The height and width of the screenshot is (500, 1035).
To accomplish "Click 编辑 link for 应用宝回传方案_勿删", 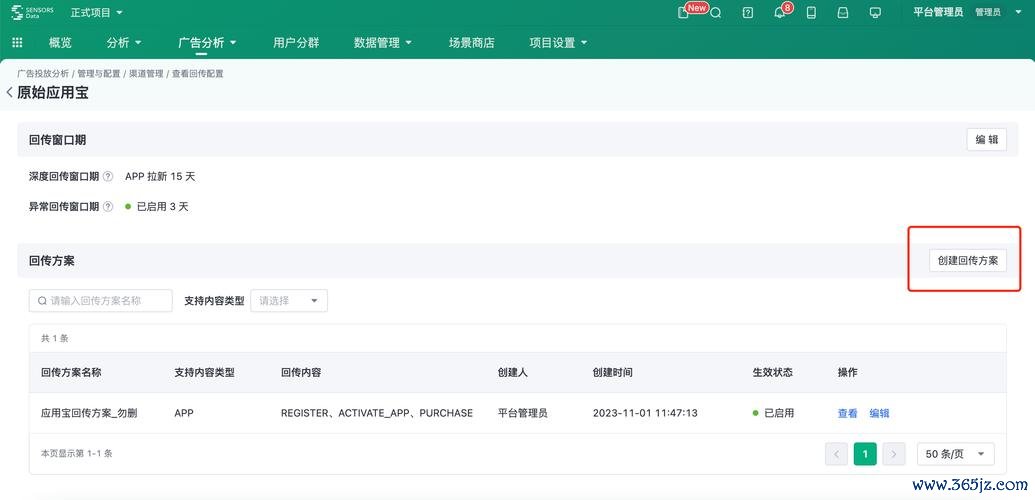I will pyautogui.click(x=879, y=413).
